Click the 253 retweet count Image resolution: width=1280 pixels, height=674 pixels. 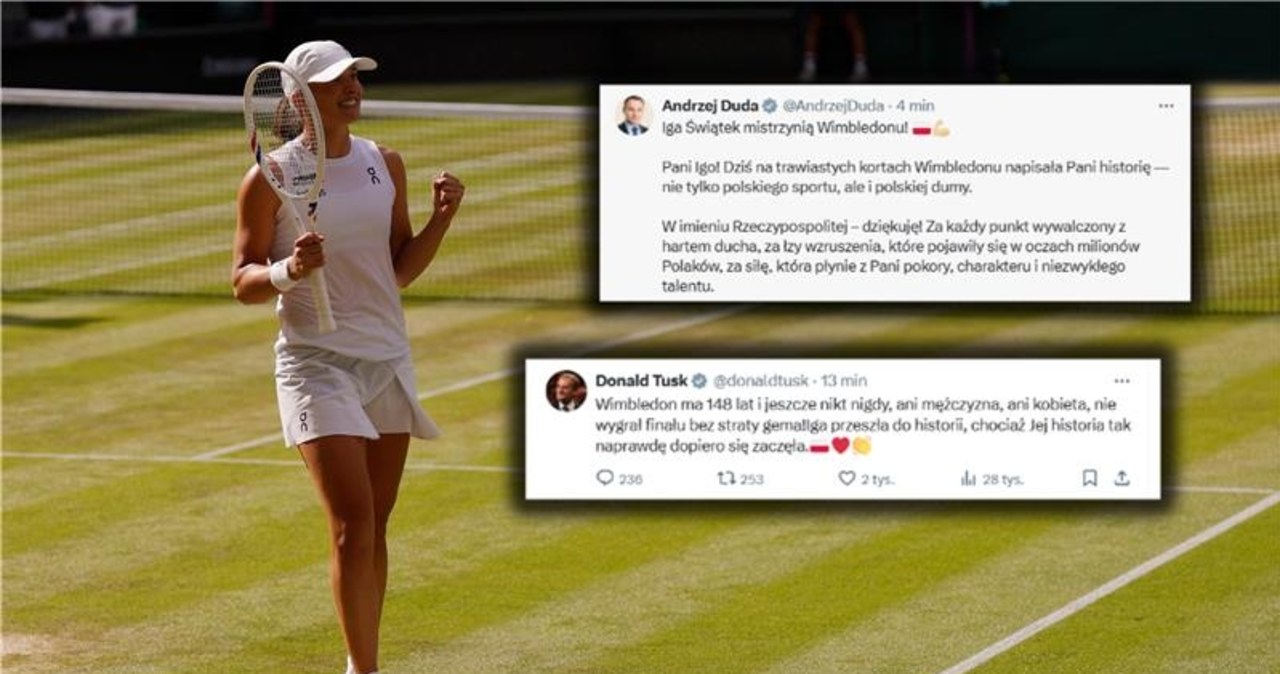pos(751,479)
